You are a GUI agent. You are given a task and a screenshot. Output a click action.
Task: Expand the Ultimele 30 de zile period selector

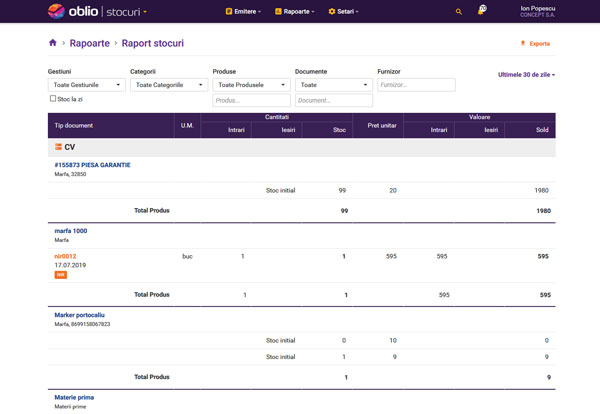pyautogui.click(x=526, y=75)
